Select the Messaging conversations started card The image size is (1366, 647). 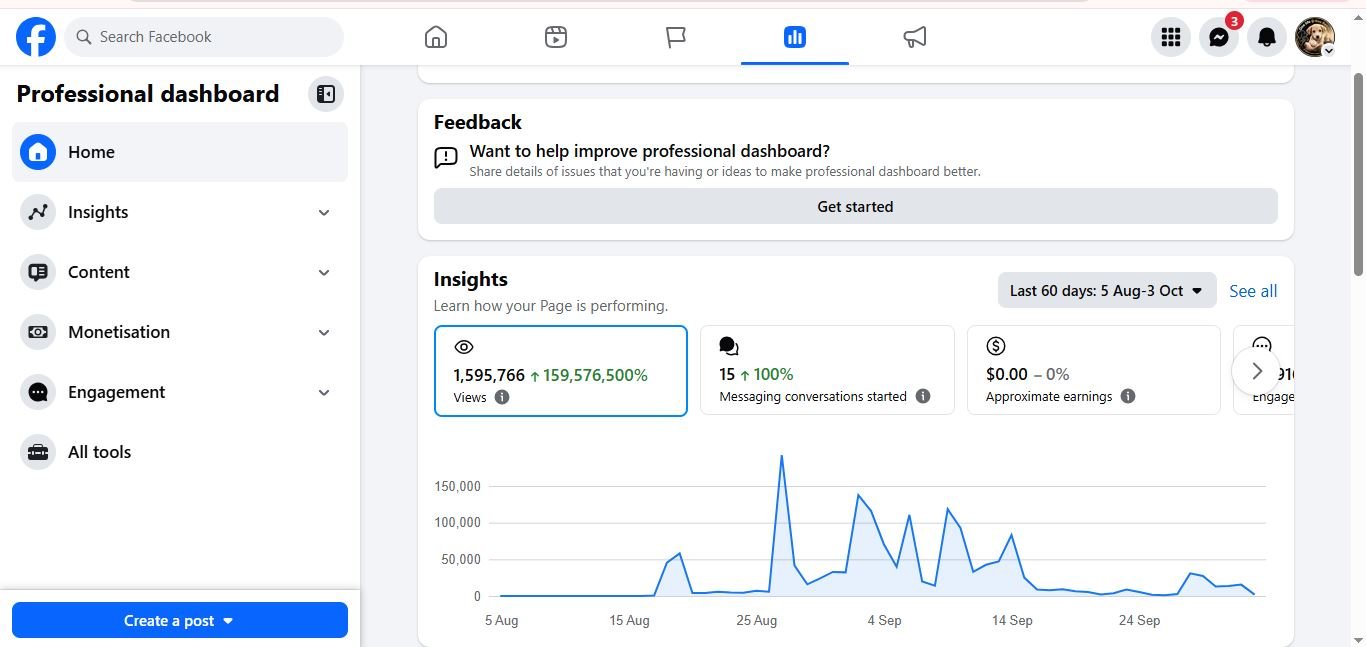click(827, 370)
